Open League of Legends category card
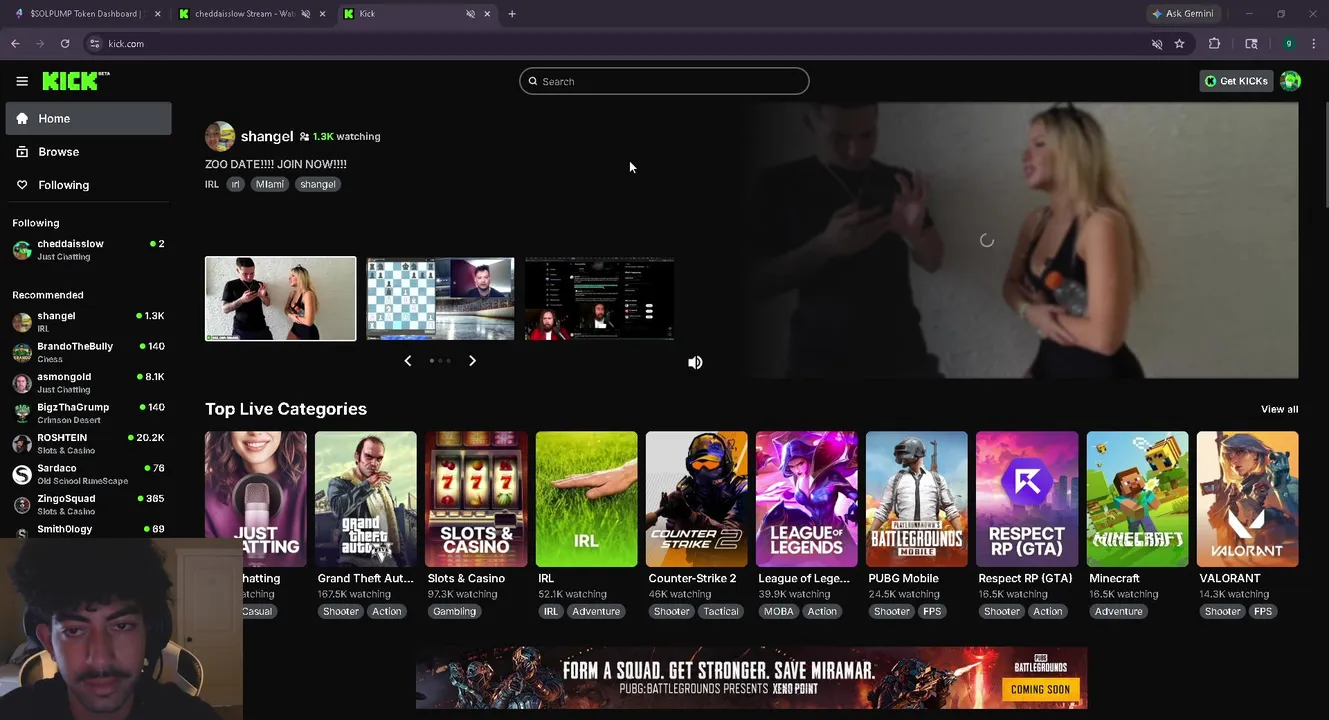Image resolution: width=1329 pixels, height=720 pixels. coord(806,499)
